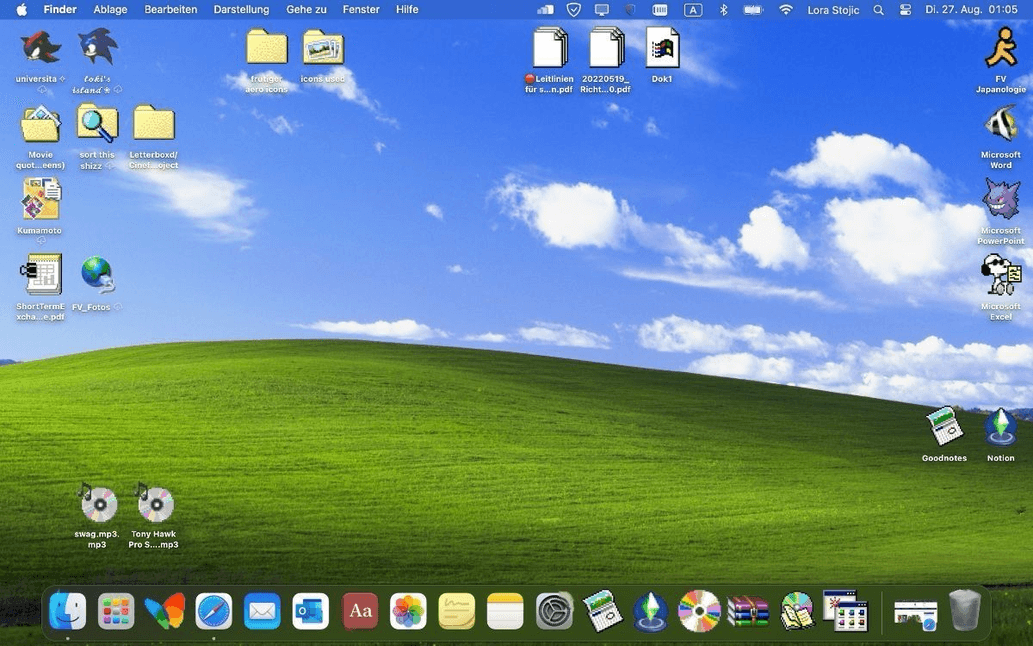1033x646 pixels.
Task: Open the frutiger aero icons folder
Action: [267, 47]
